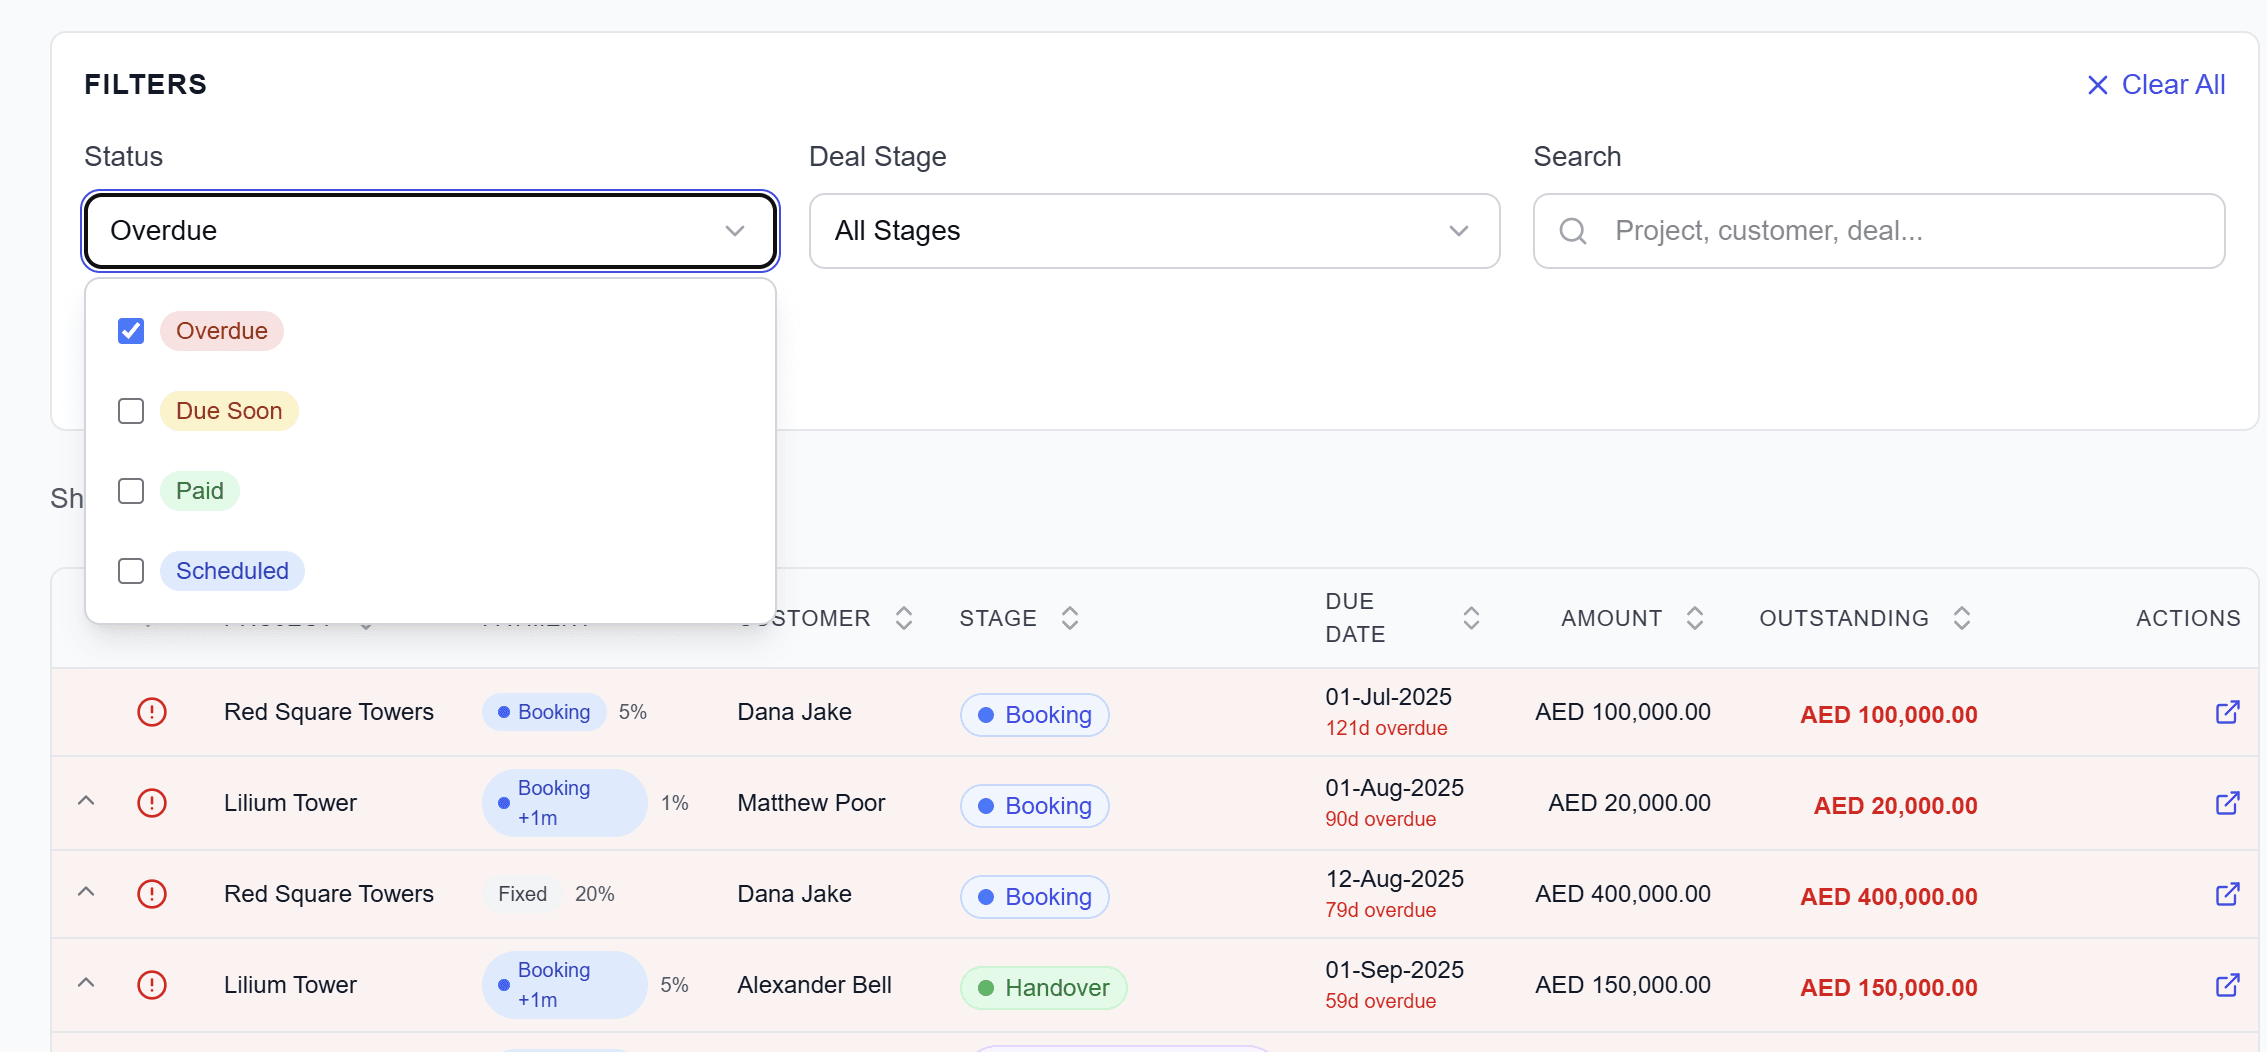Open the Deal Stage dropdown
Screen dimensions: 2267x1052
click(x=1154, y=230)
